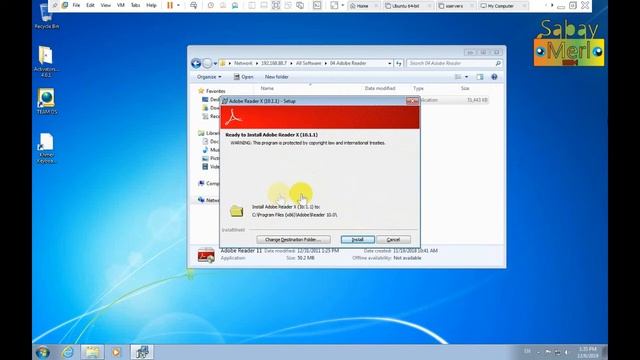Open the VM menu

point(121,5)
